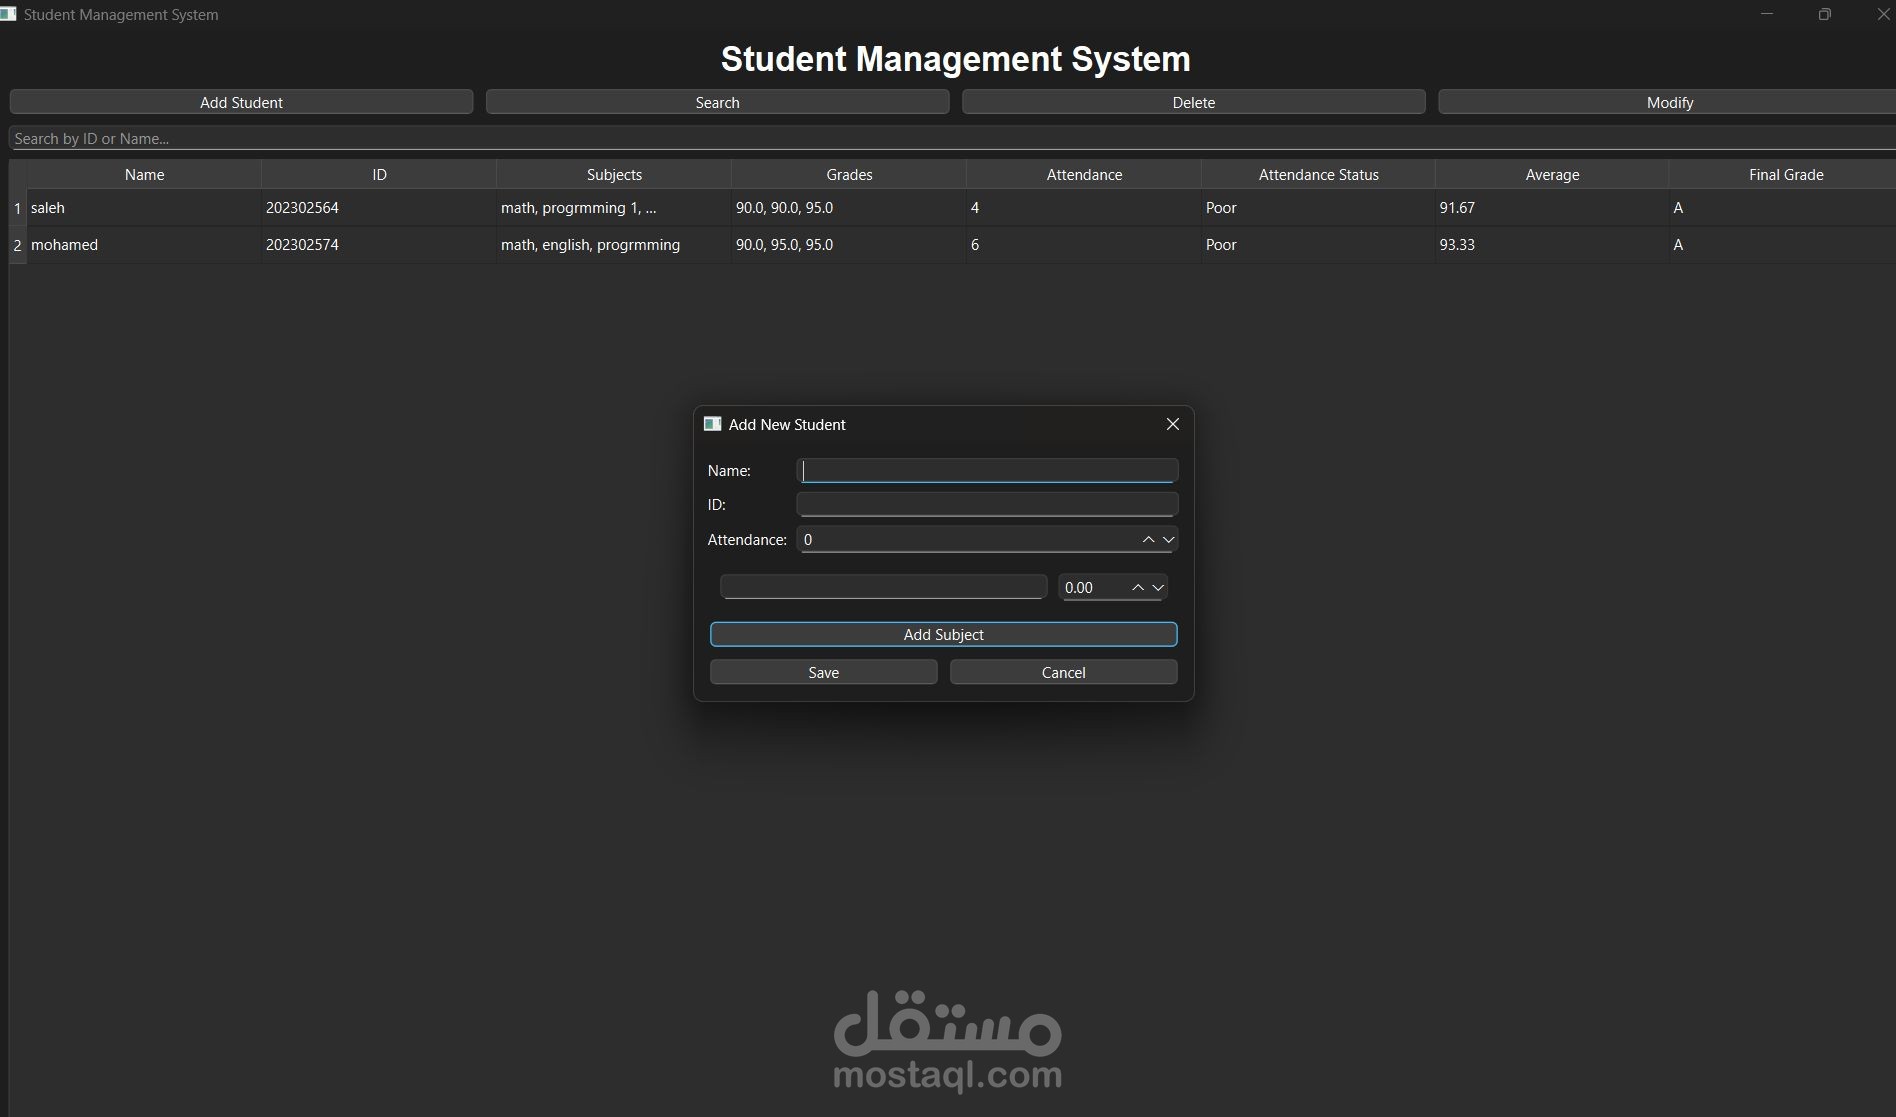Decrease subject grade with down arrow

tap(1158, 587)
